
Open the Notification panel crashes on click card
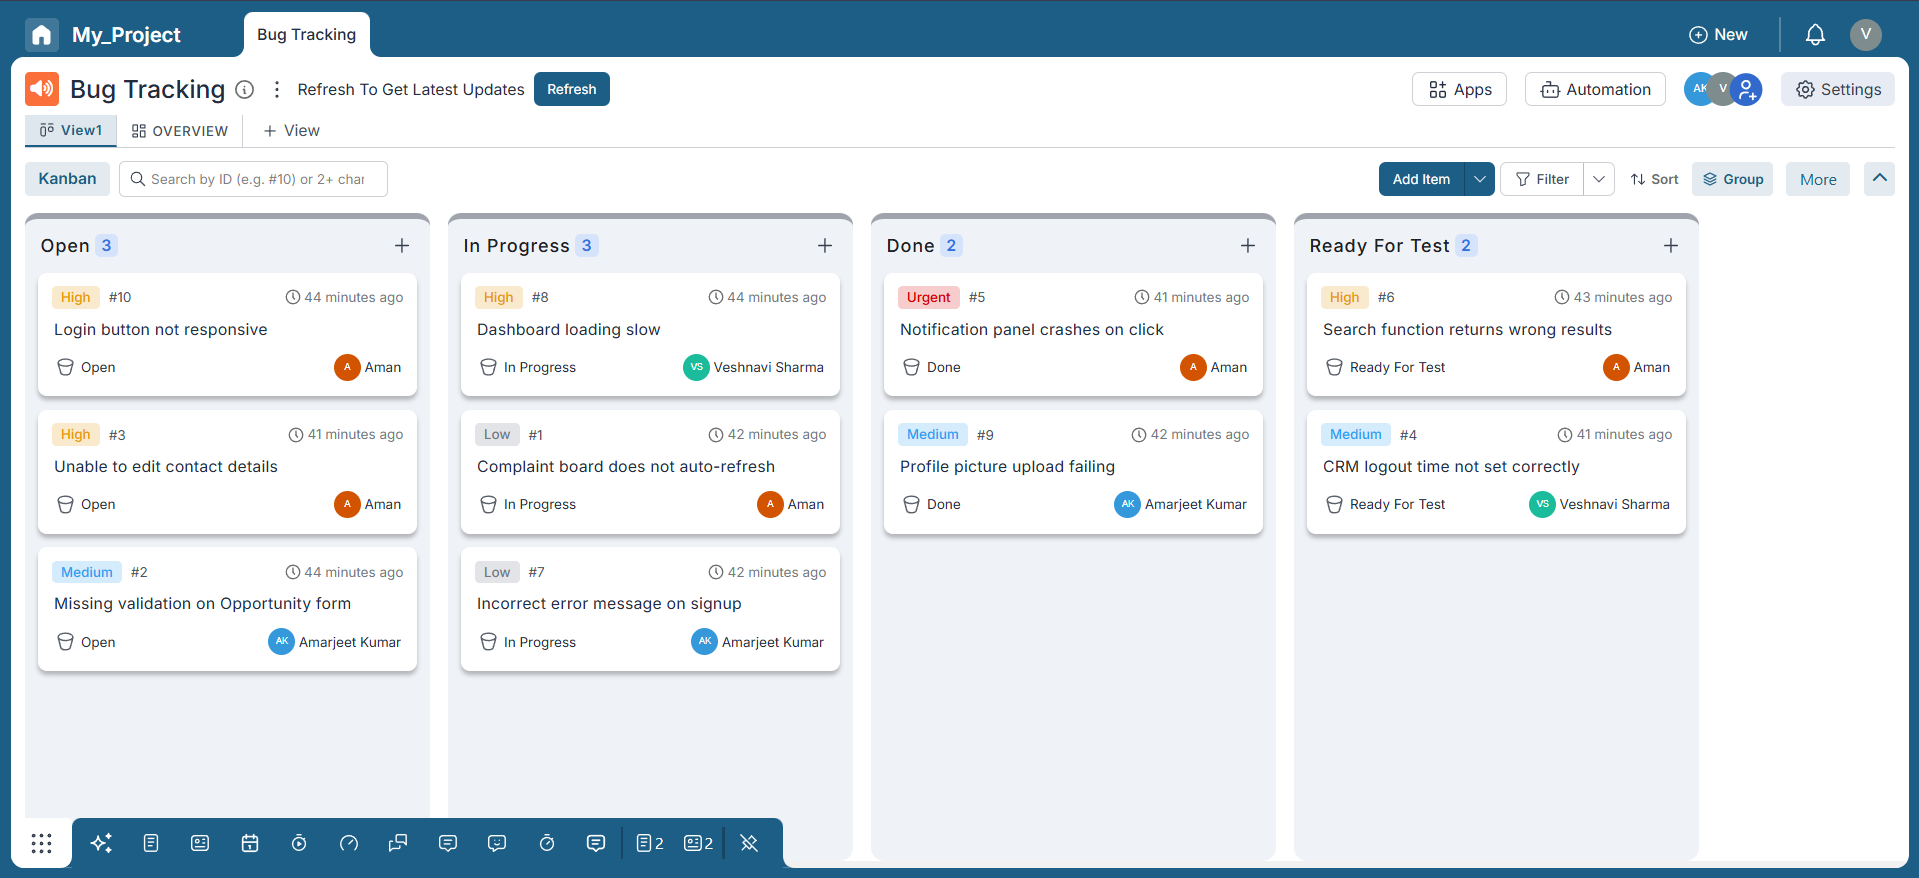[1073, 335]
